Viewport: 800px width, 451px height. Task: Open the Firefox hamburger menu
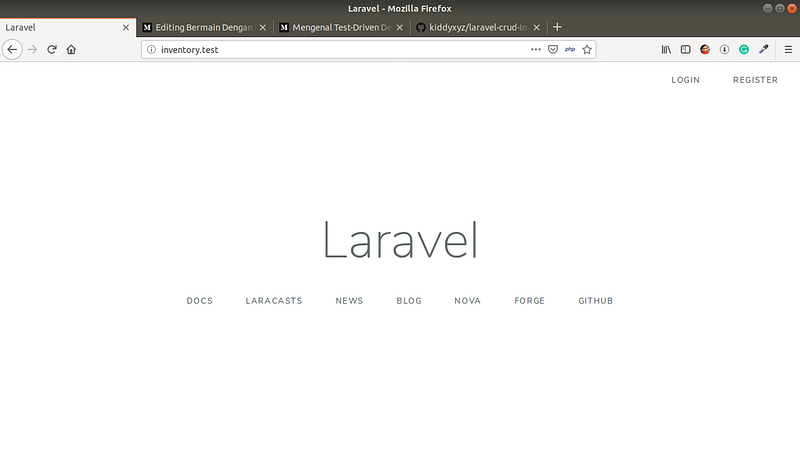(x=788, y=49)
